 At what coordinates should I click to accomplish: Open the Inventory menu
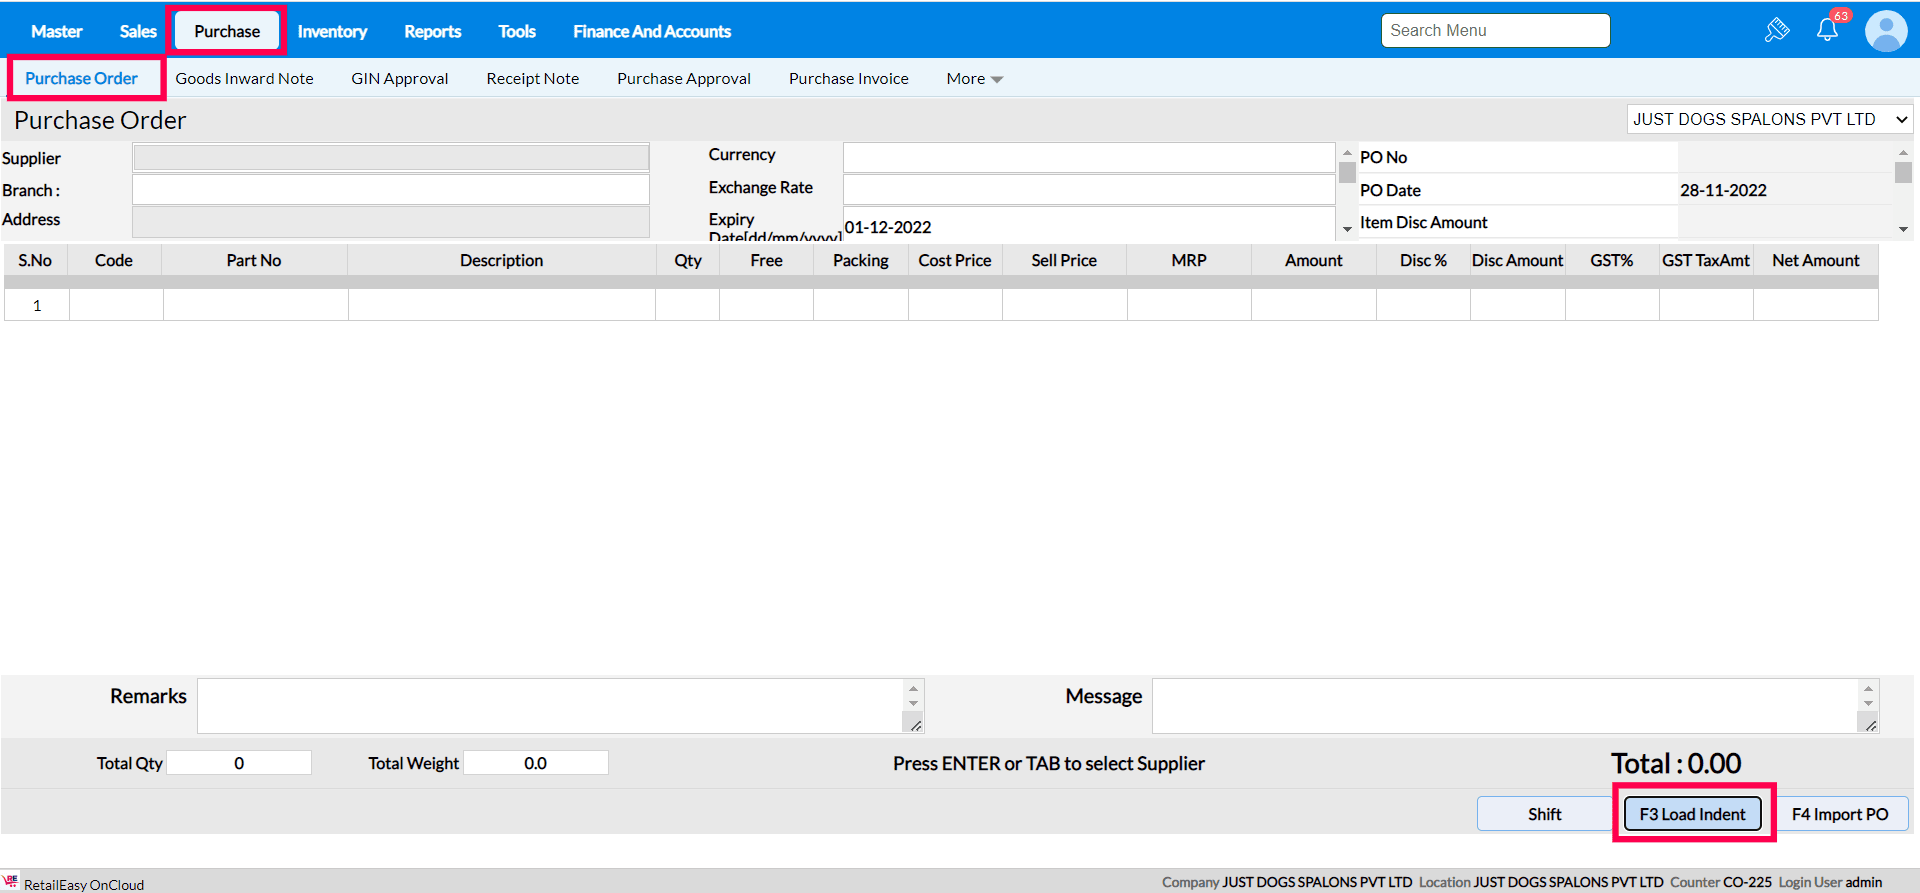tap(332, 31)
